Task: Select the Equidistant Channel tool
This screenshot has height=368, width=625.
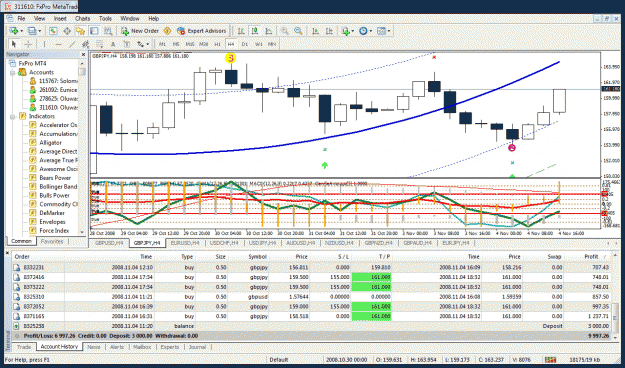Action: click(85, 44)
